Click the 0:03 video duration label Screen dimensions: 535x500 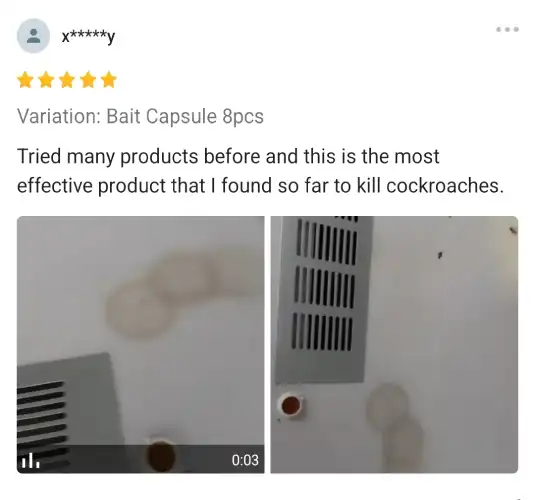coord(245,460)
